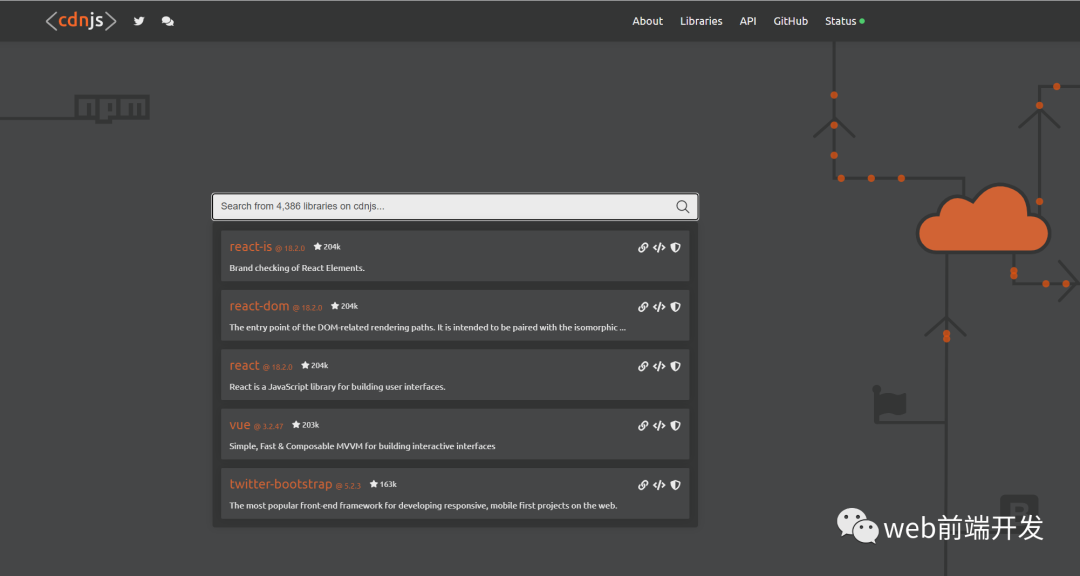Screen dimensions: 1080x576
Task: Copy URL link icon for vue
Action: 643,425
